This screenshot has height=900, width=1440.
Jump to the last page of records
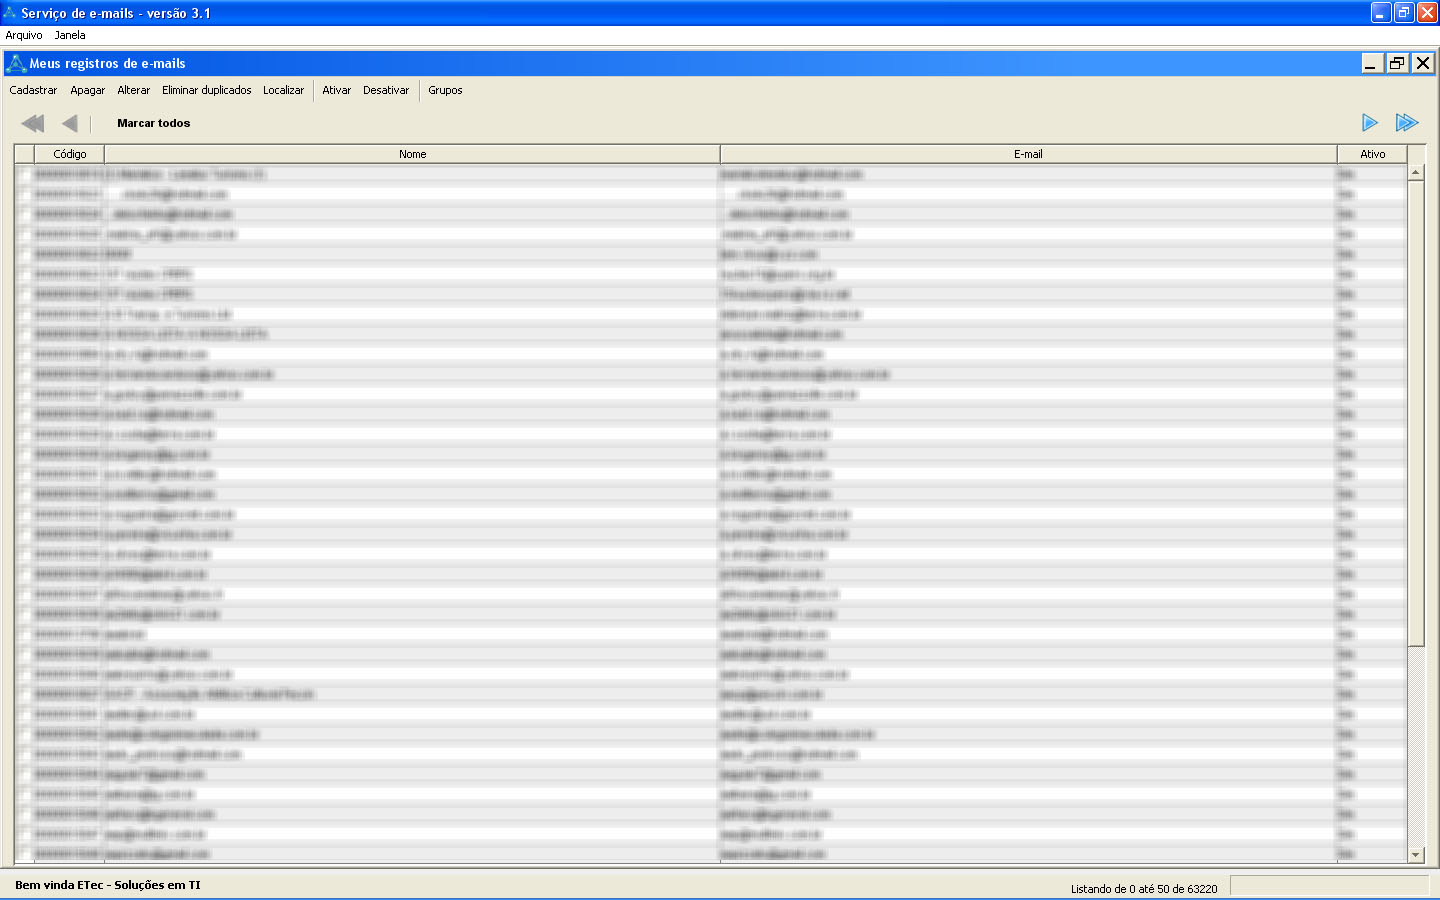(x=1407, y=122)
